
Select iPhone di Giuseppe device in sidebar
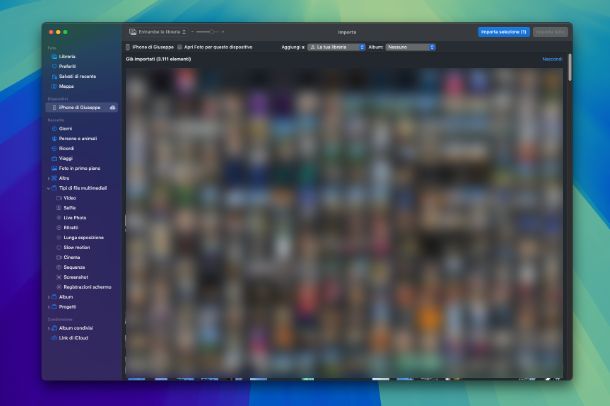82,107
